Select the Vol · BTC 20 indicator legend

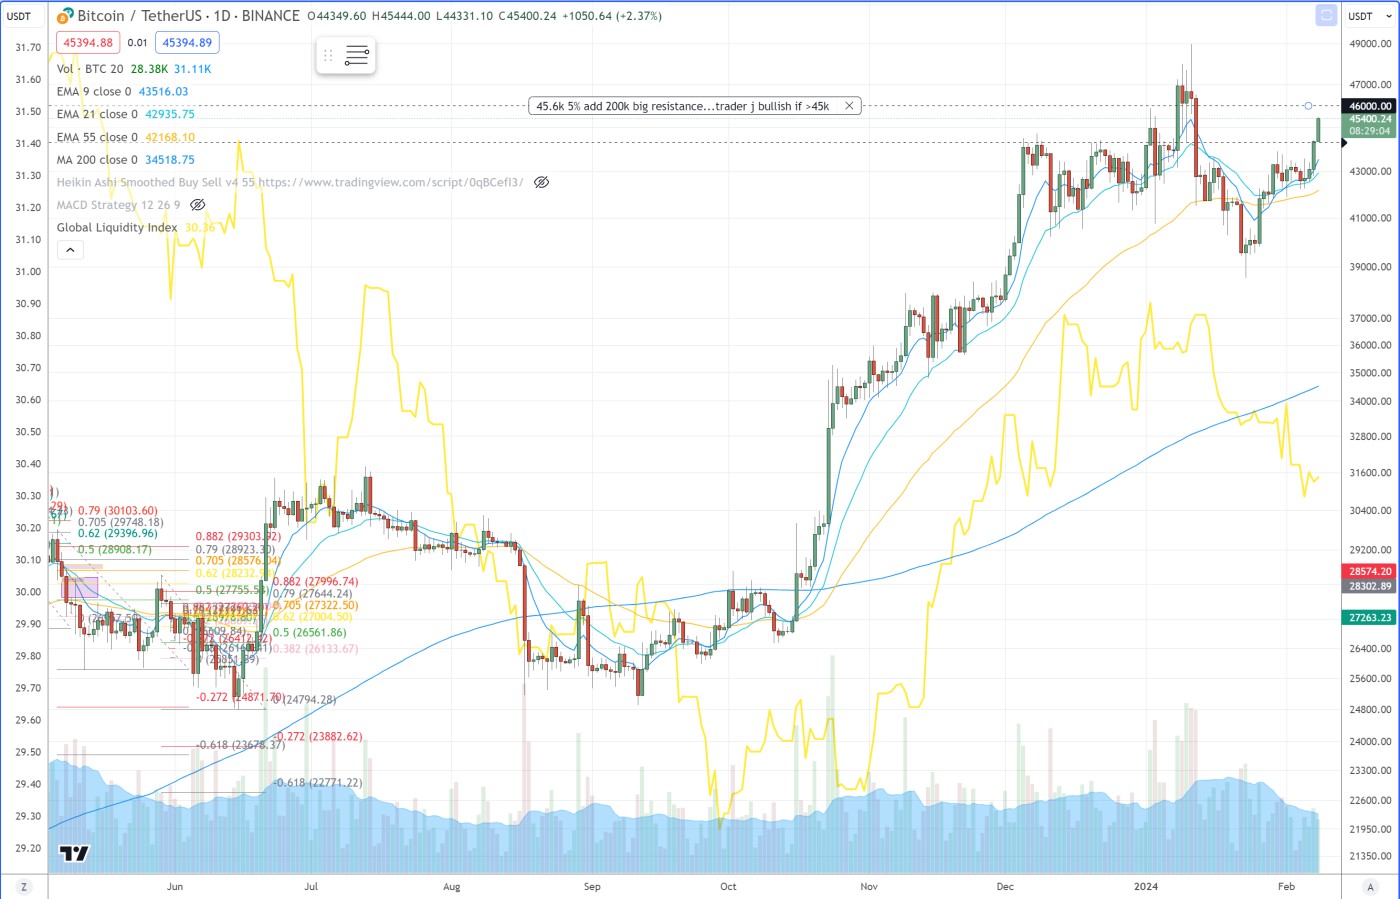[90, 69]
